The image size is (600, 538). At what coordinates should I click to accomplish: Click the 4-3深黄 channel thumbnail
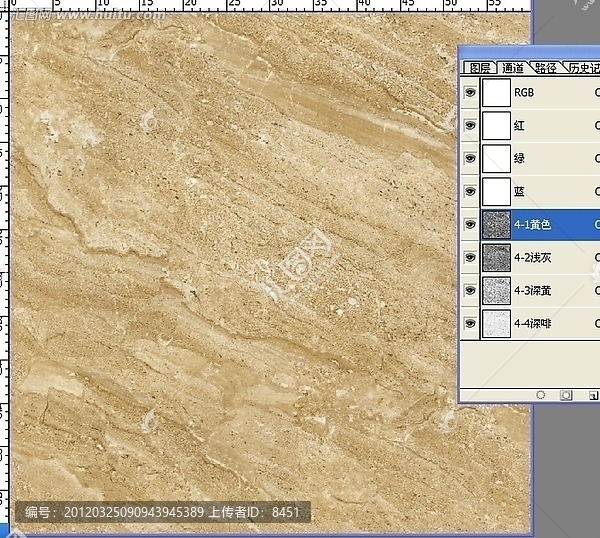[x=496, y=290]
